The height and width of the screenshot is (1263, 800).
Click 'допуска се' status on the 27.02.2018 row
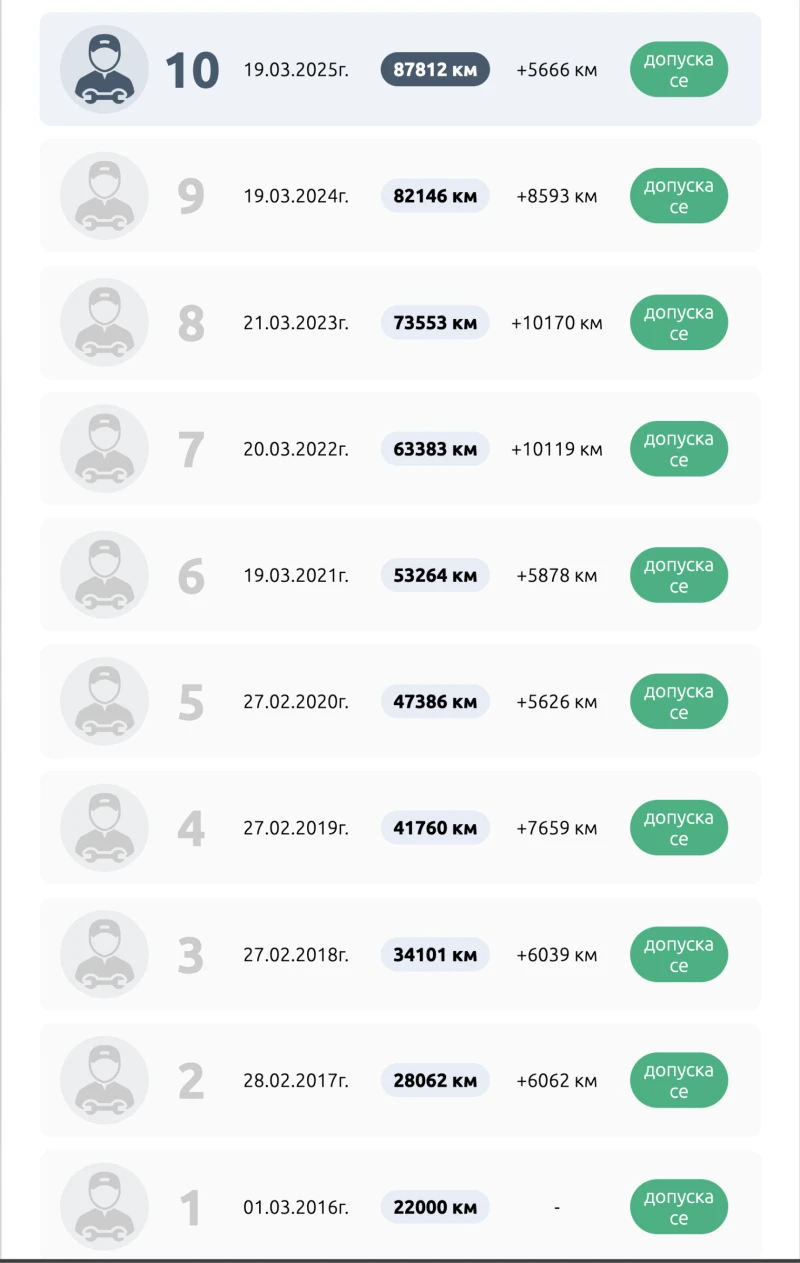click(x=678, y=955)
